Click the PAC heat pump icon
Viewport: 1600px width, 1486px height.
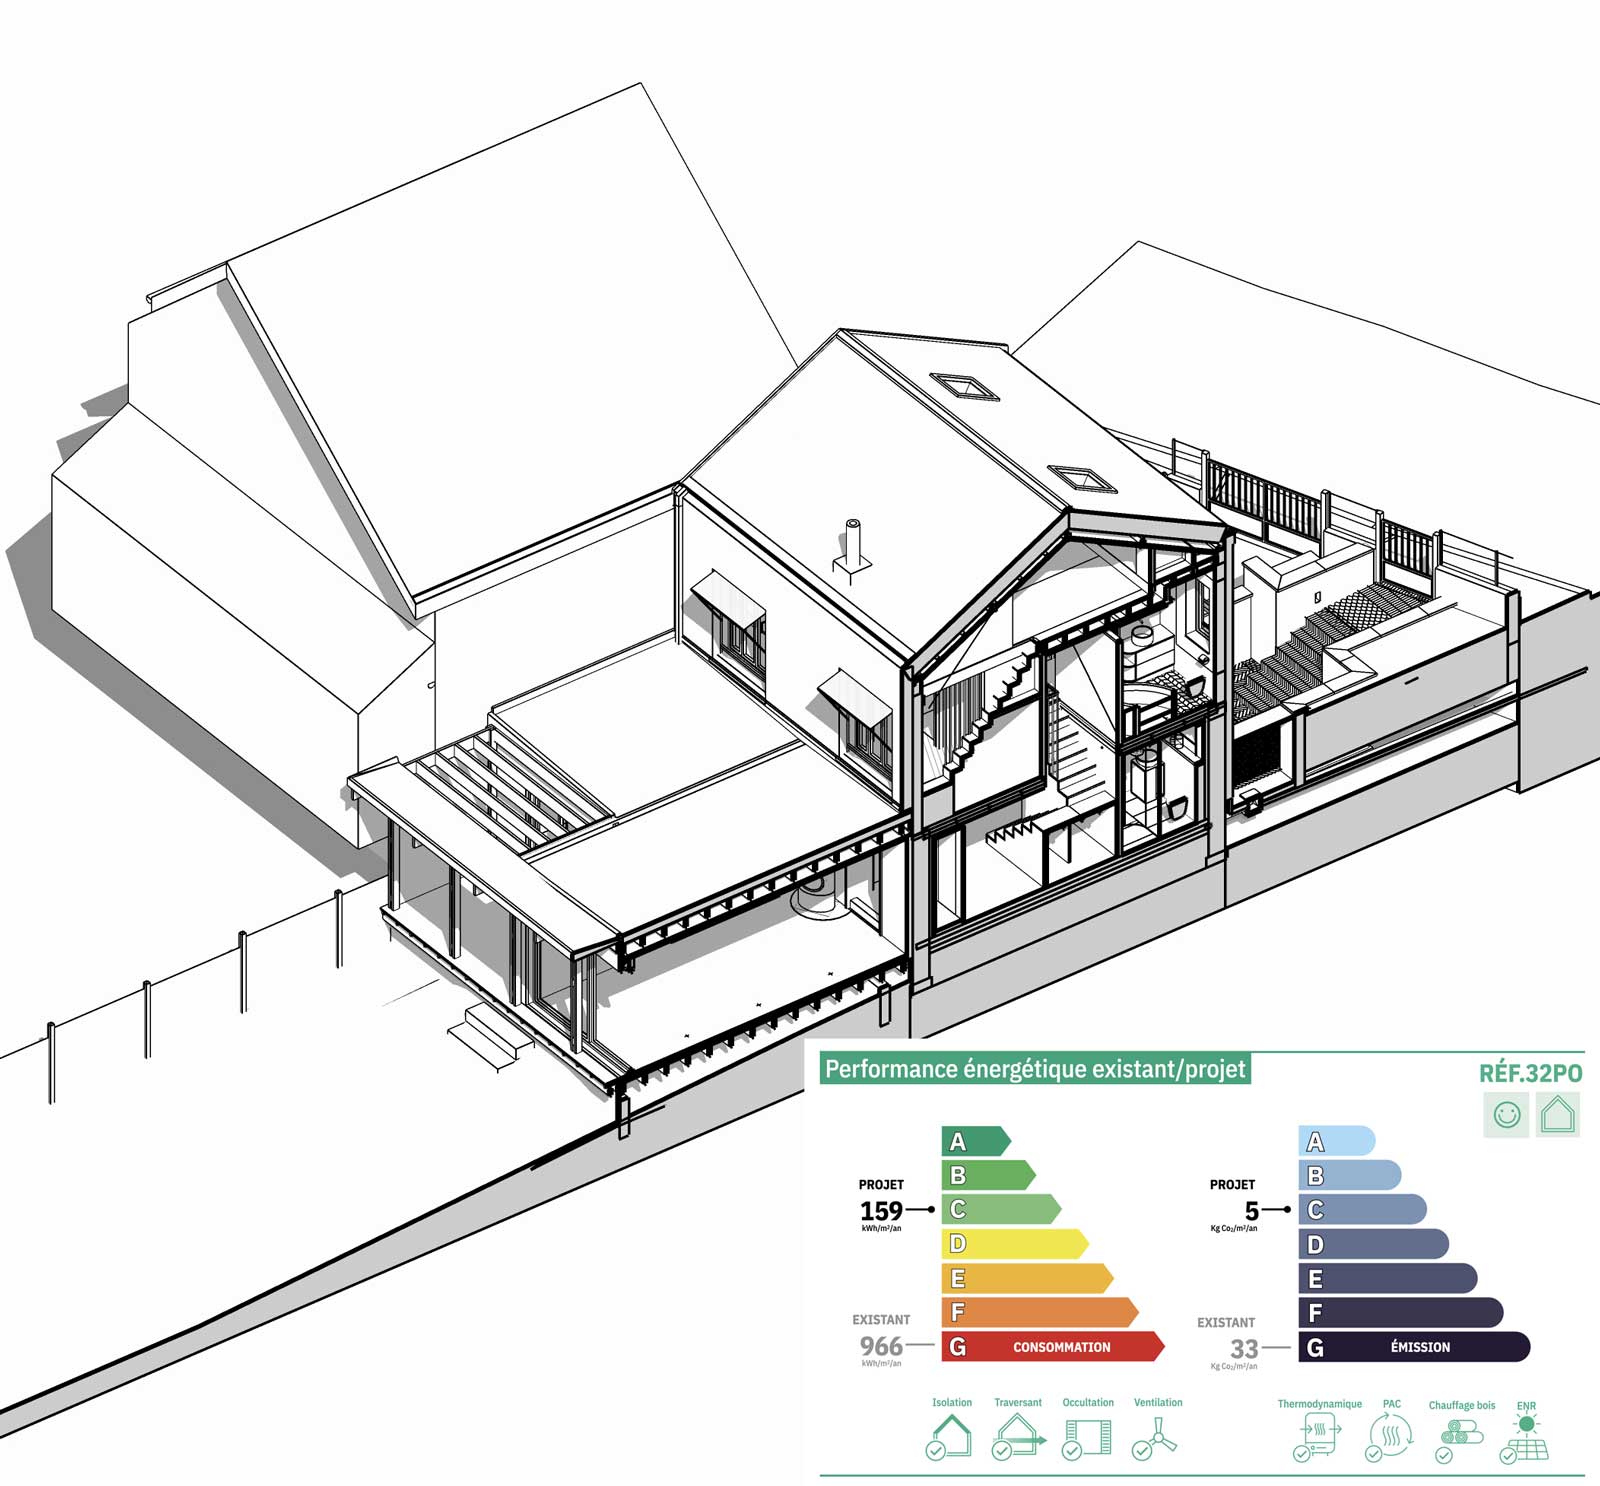1390,1438
